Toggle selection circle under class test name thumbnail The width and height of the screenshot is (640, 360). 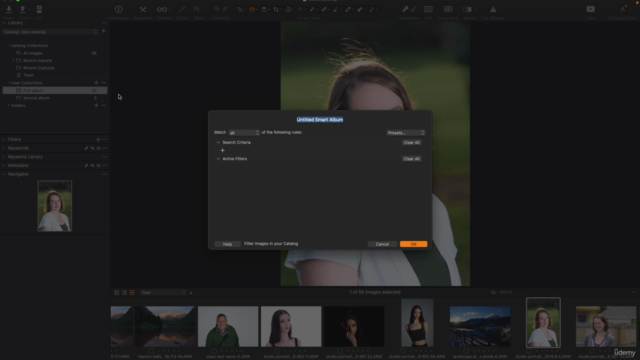pyautogui.click(x=214, y=351)
